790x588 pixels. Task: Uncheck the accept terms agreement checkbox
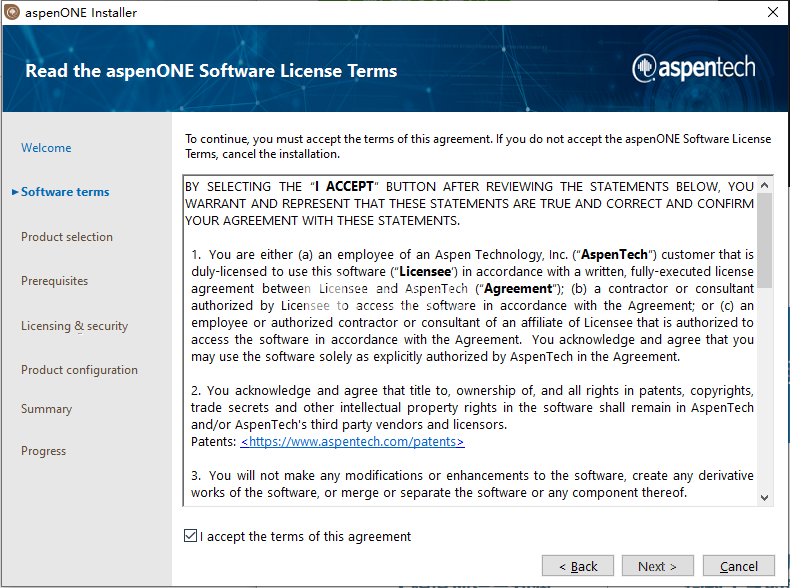(x=190, y=536)
